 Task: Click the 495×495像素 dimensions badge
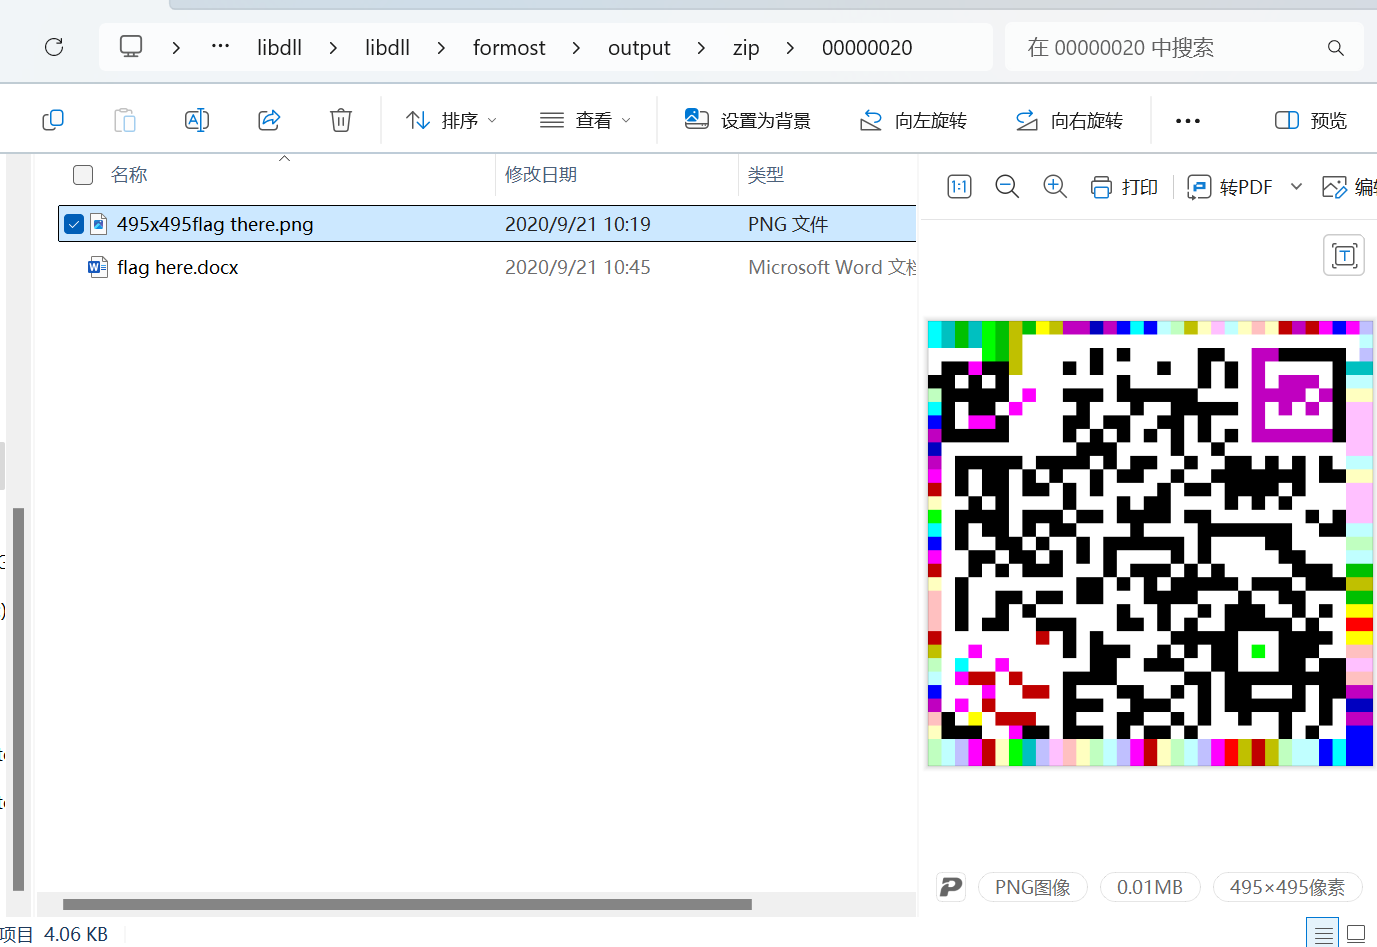tap(1287, 887)
